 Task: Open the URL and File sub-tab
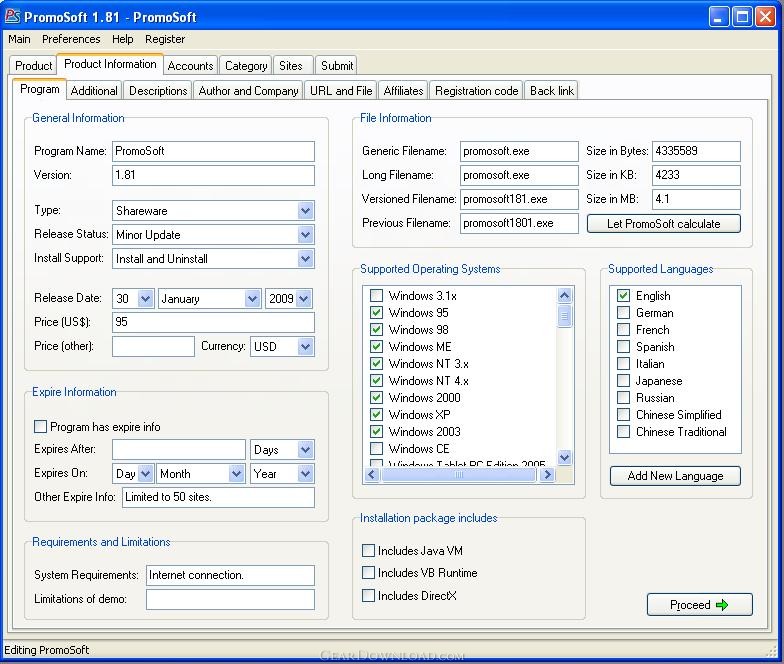[341, 90]
